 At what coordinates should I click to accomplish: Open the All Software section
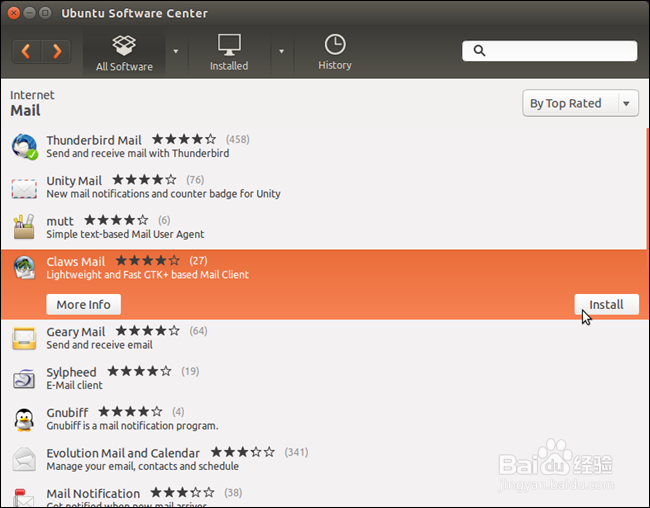(x=124, y=53)
